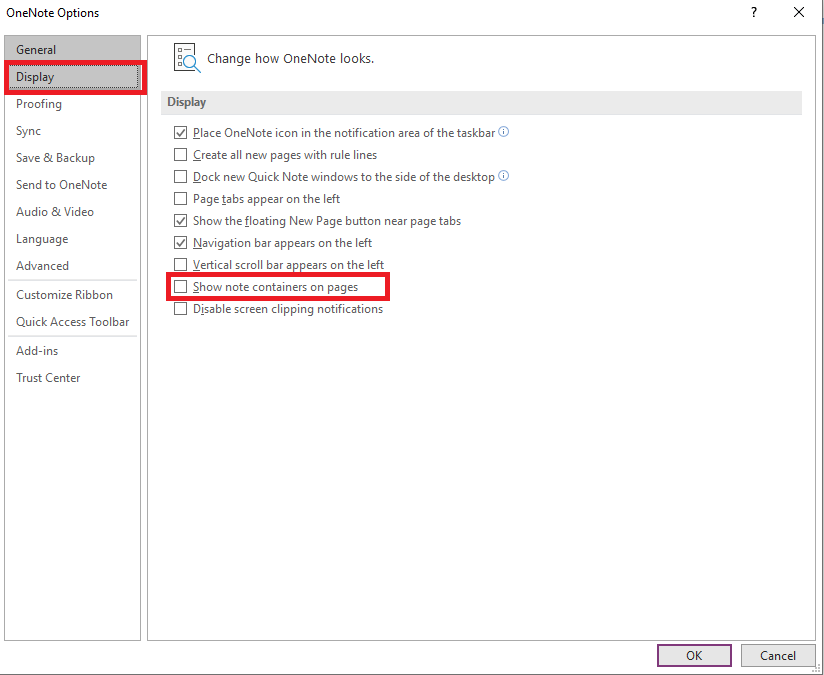Click info icon beside Dock new Quick Note option
This screenshot has height=675, width=824.
pos(502,176)
